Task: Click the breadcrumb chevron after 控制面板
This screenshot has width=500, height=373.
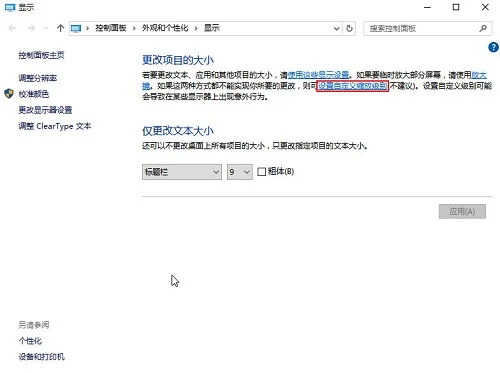Action: [x=134, y=28]
